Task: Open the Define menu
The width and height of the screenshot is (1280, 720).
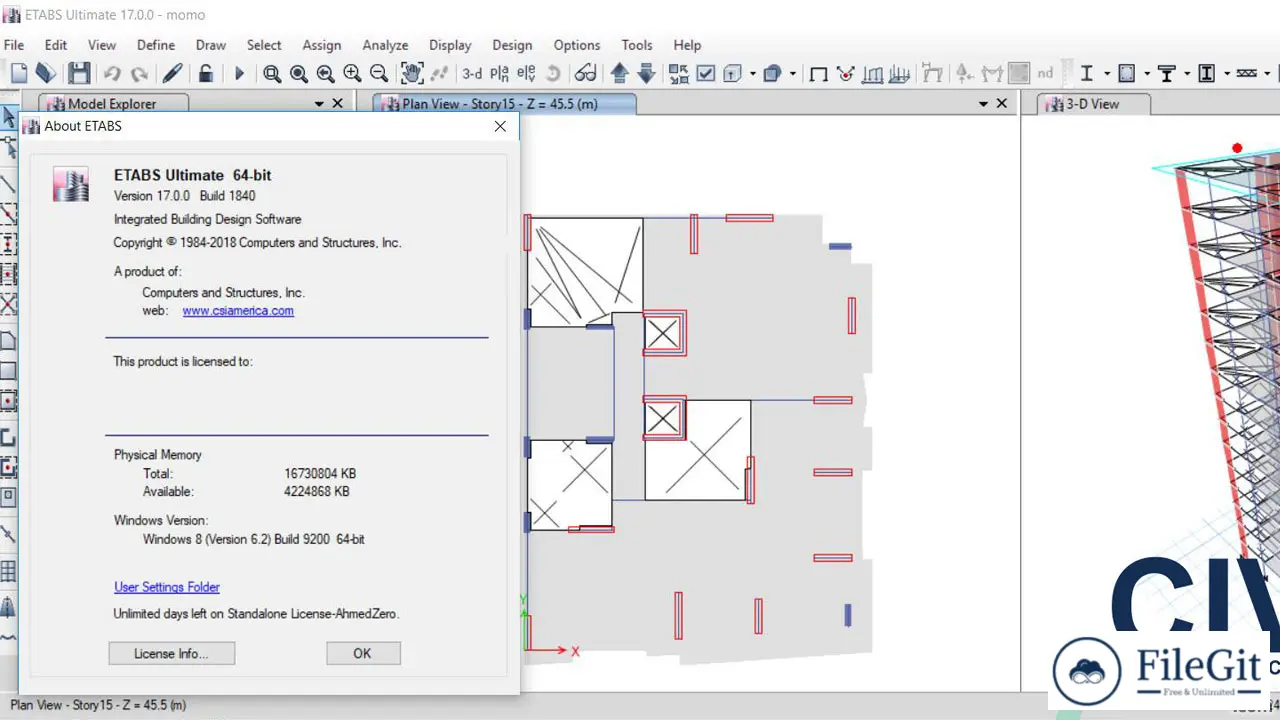Action: 156,45
